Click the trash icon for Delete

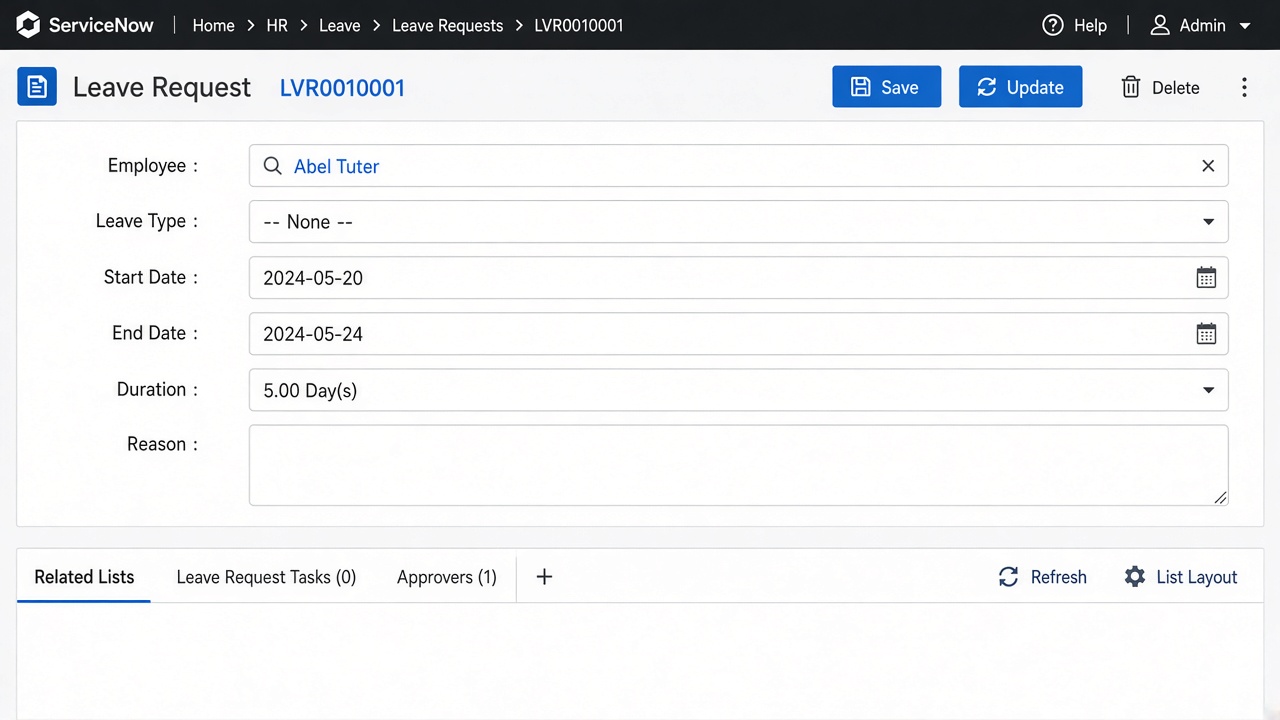click(x=1131, y=87)
